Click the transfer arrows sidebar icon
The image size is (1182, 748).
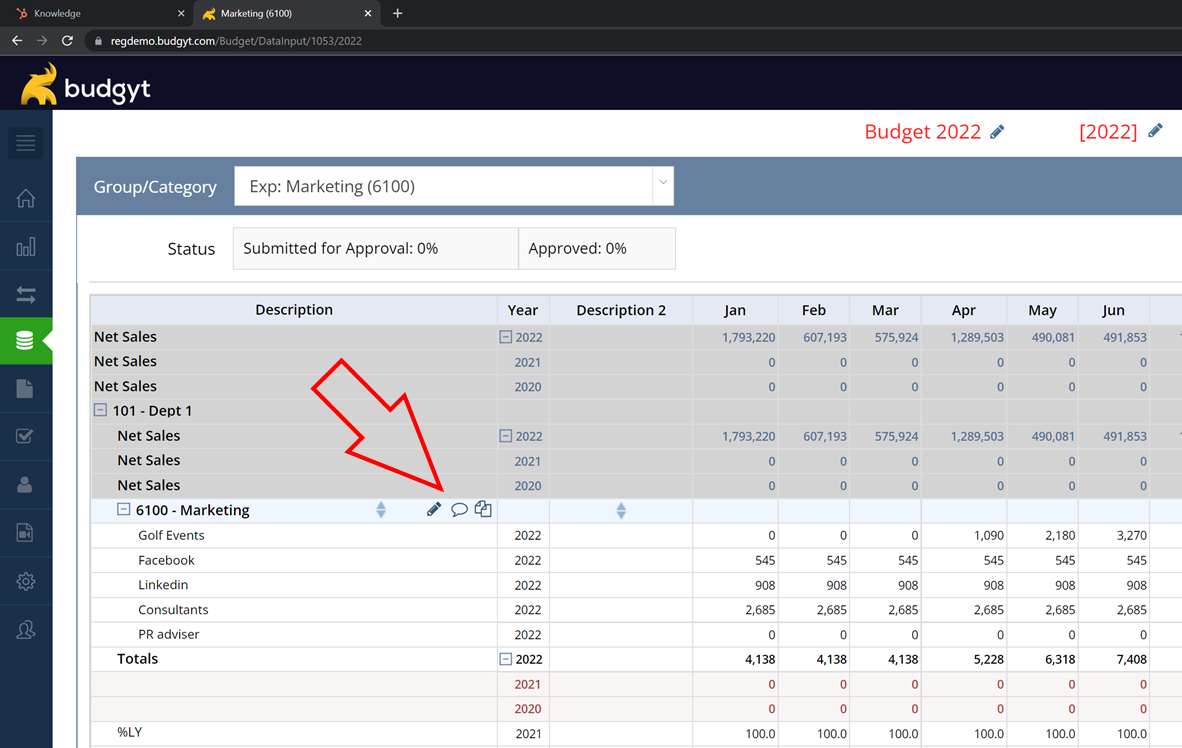coord(26,295)
